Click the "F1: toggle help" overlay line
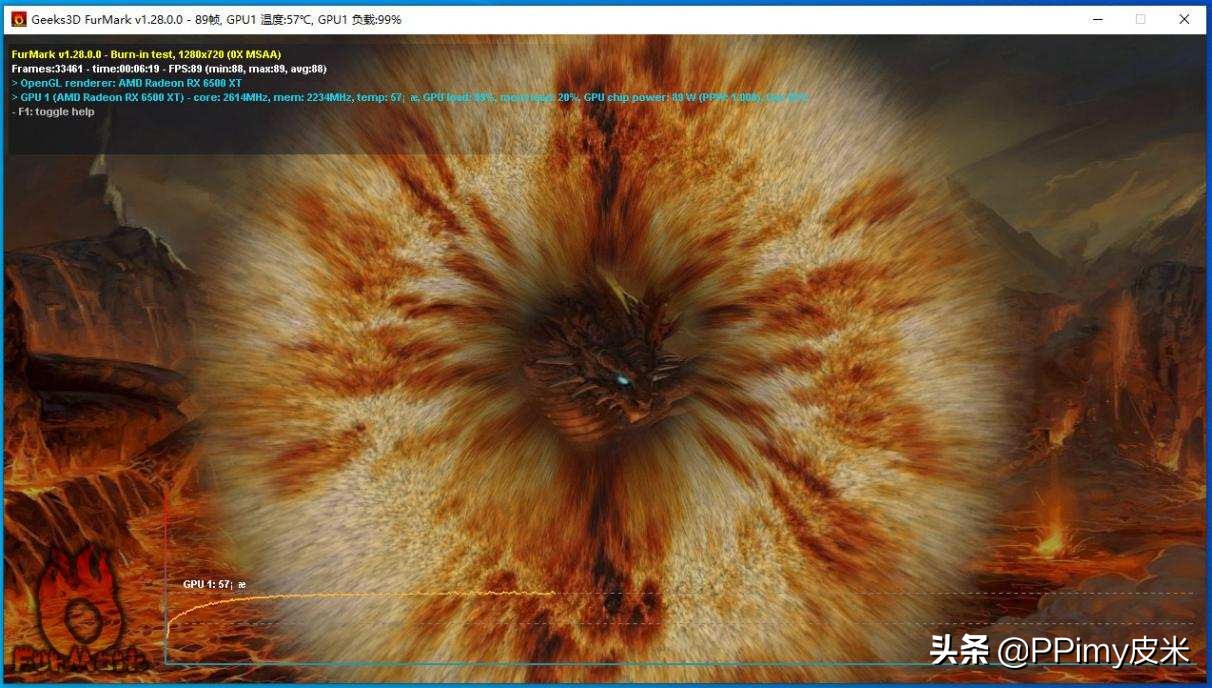Screen dimensions: 1212x688 [x=53, y=112]
